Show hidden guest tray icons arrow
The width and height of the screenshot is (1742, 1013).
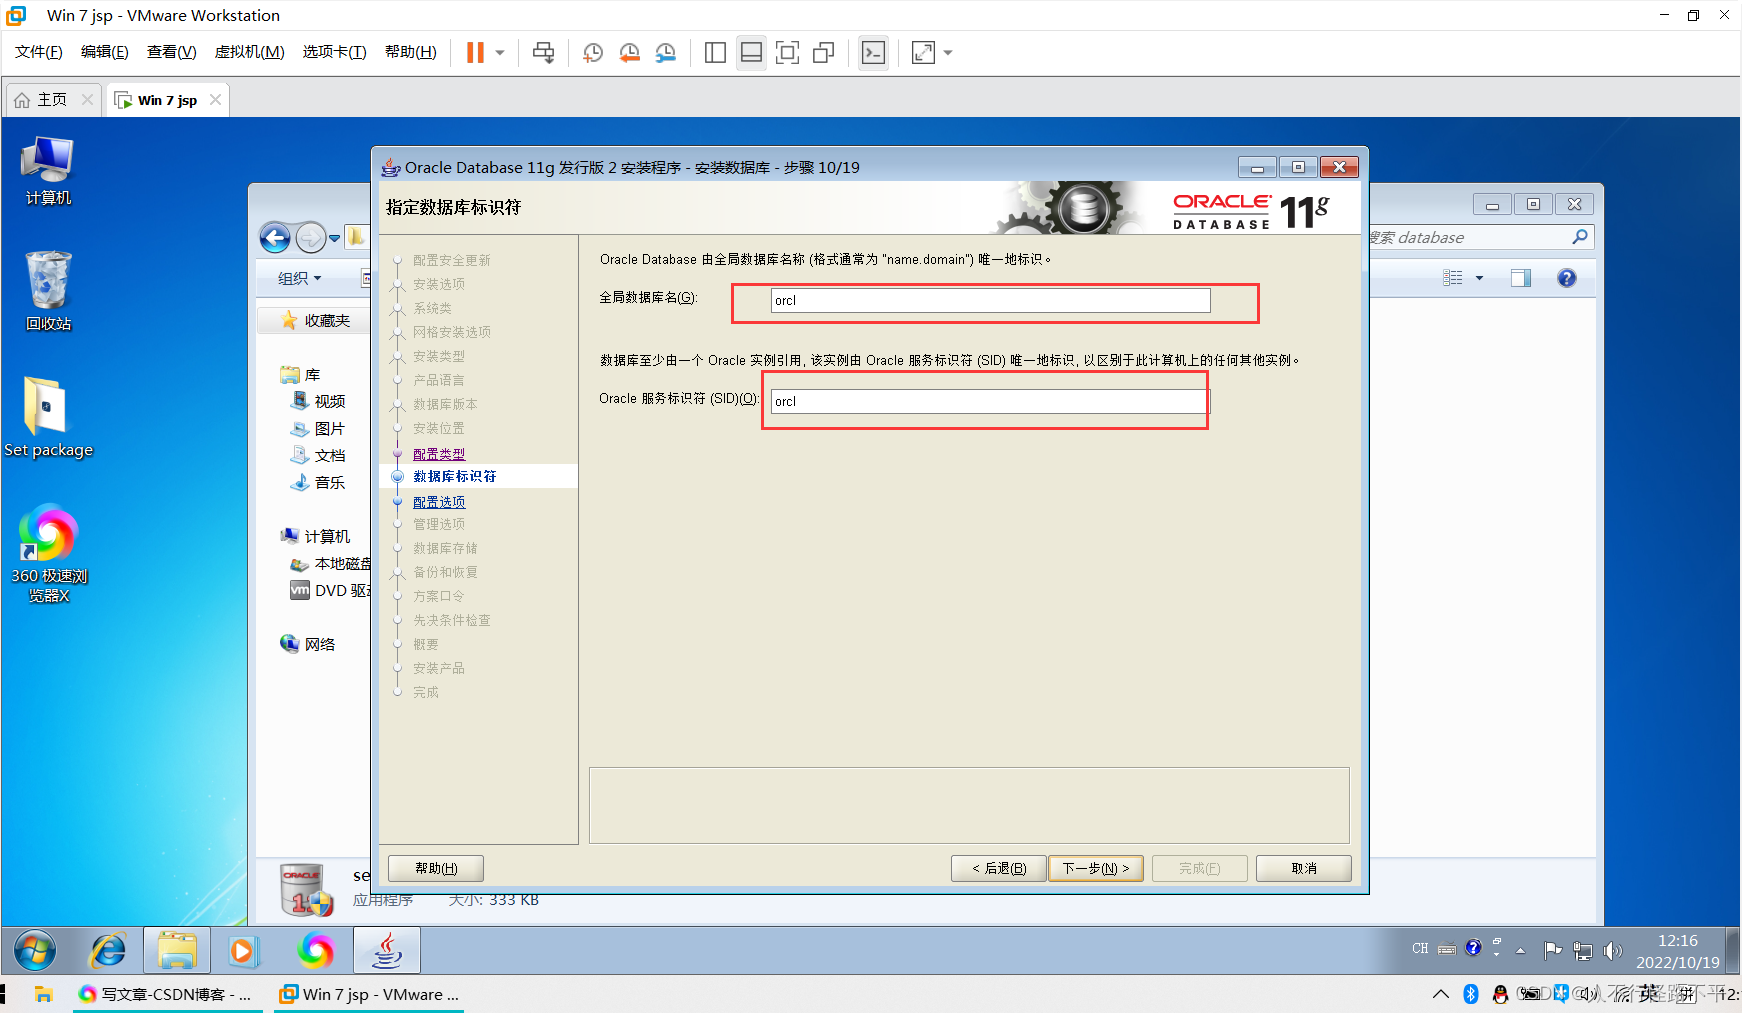pyautogui.click(x=1520, y=950)
